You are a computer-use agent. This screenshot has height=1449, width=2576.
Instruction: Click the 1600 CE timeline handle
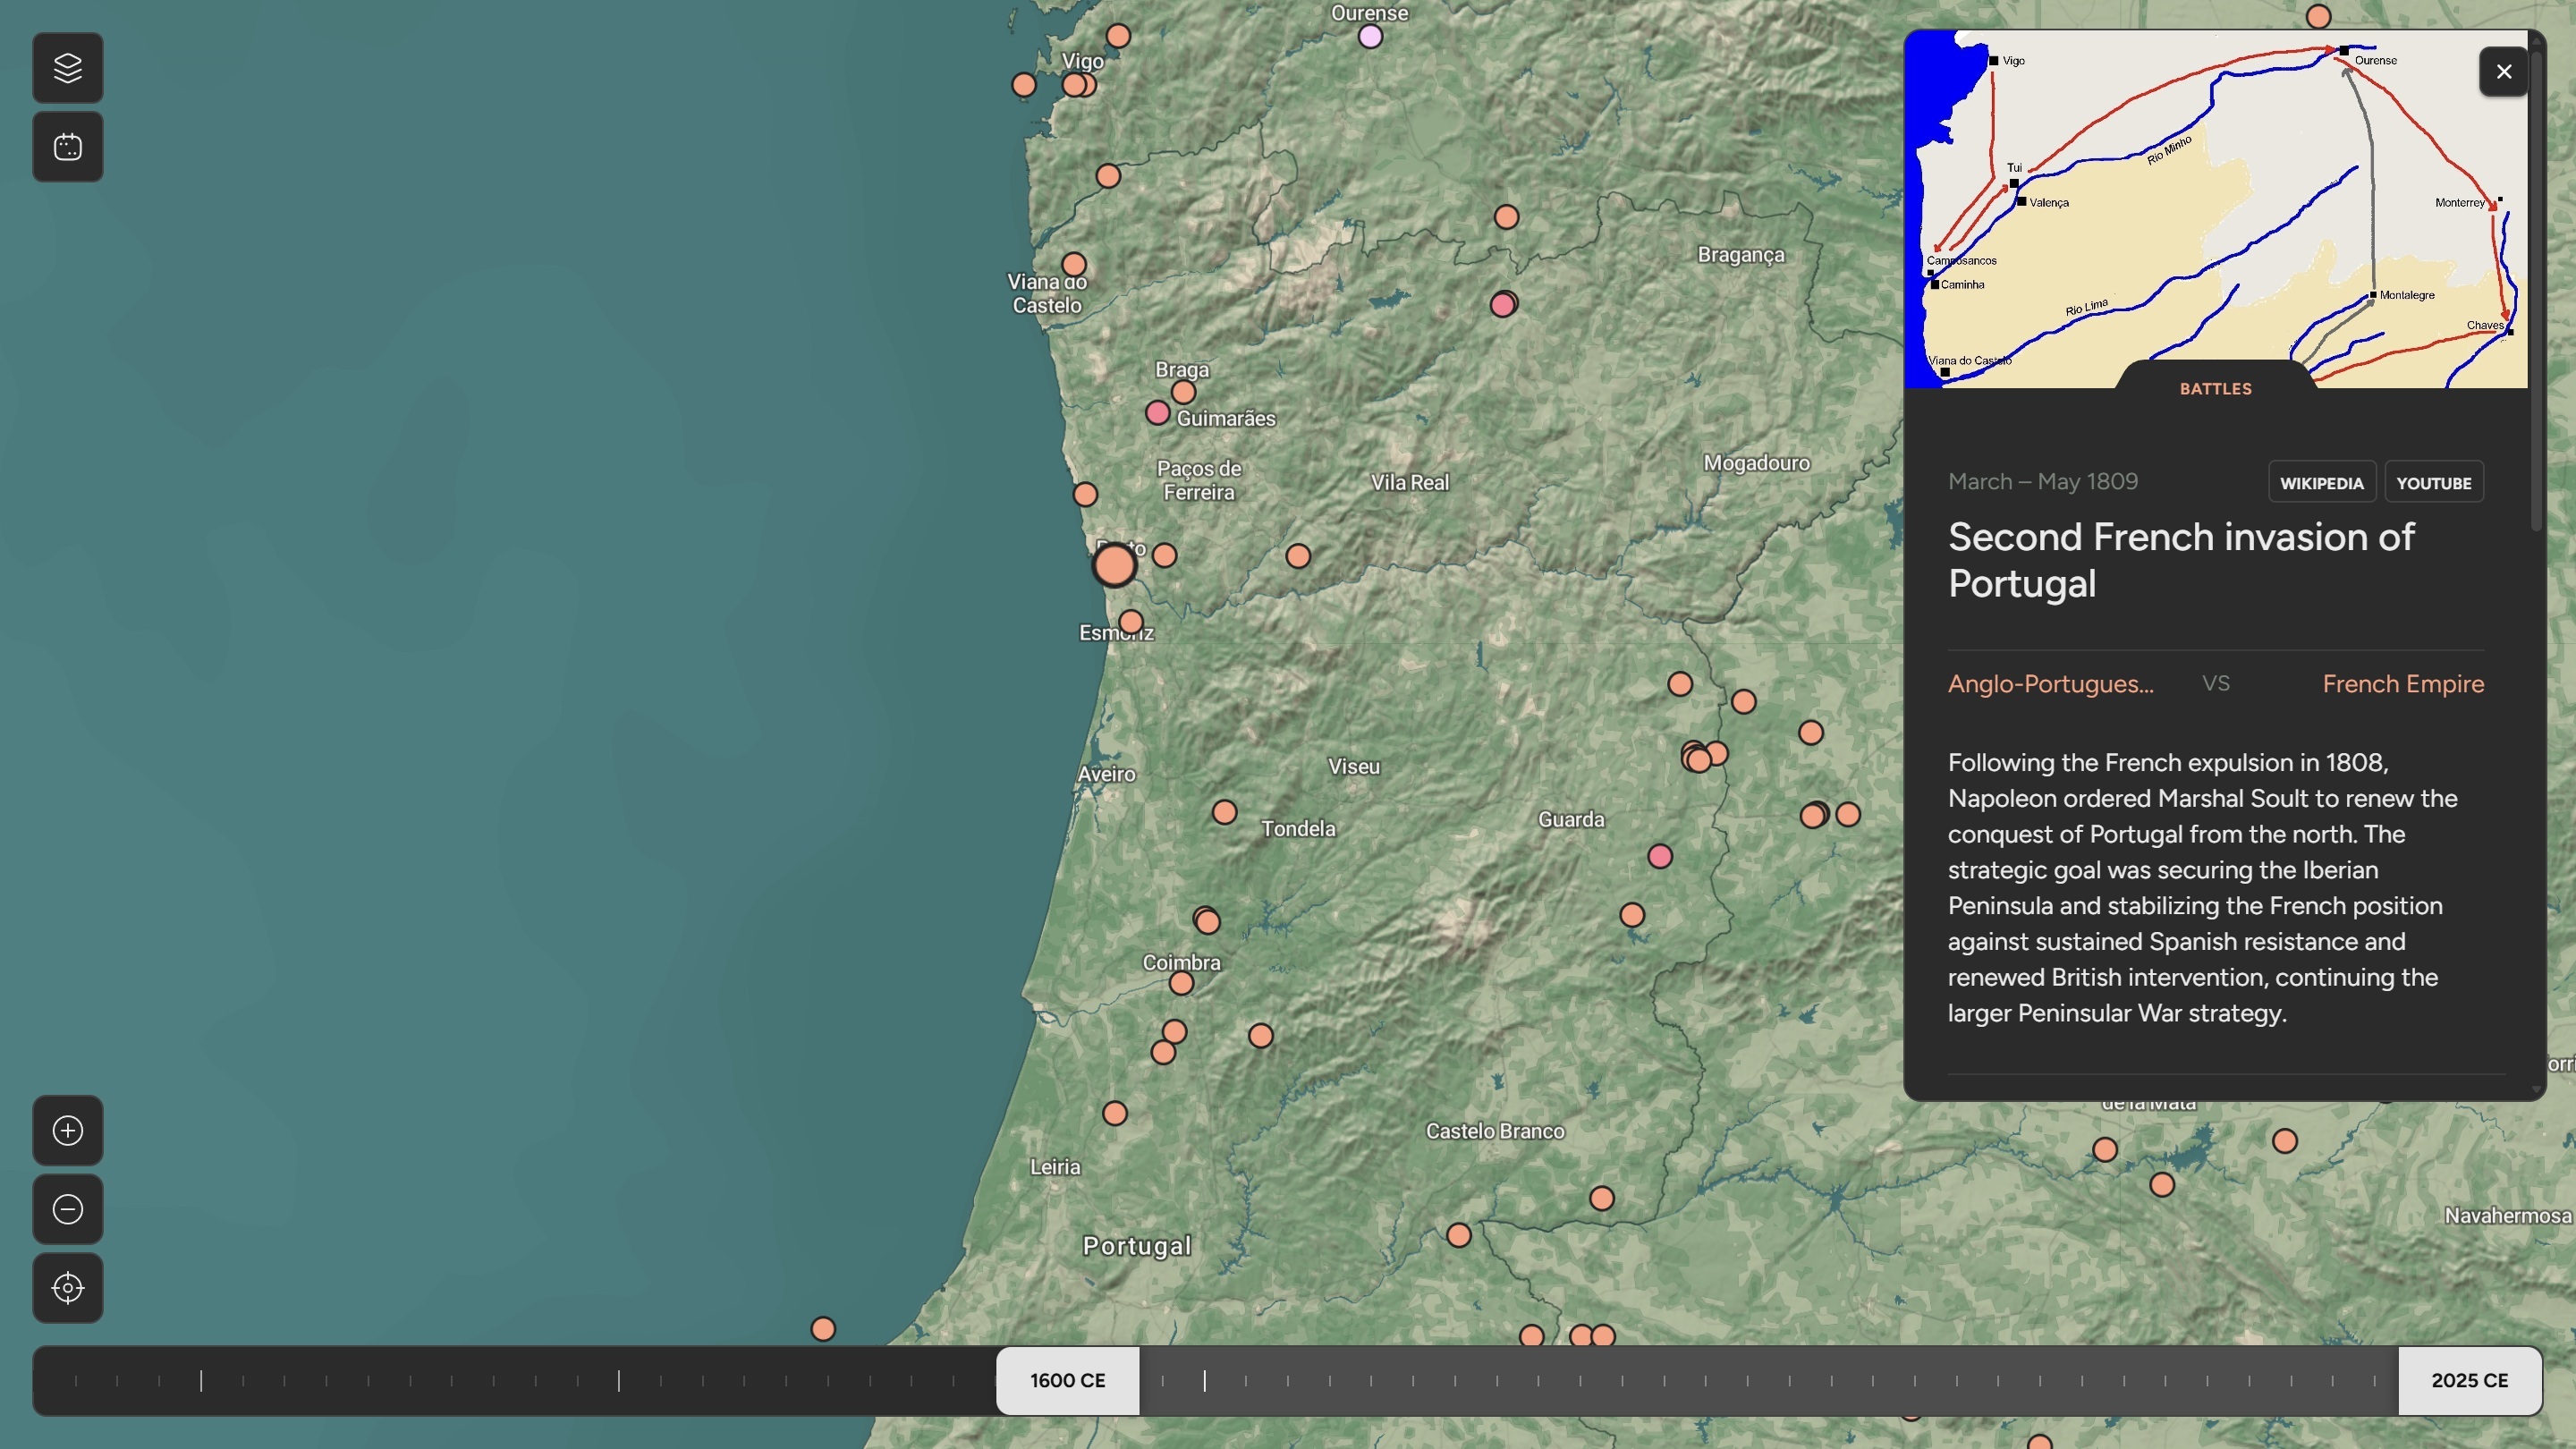[x=1067, y=1380]
